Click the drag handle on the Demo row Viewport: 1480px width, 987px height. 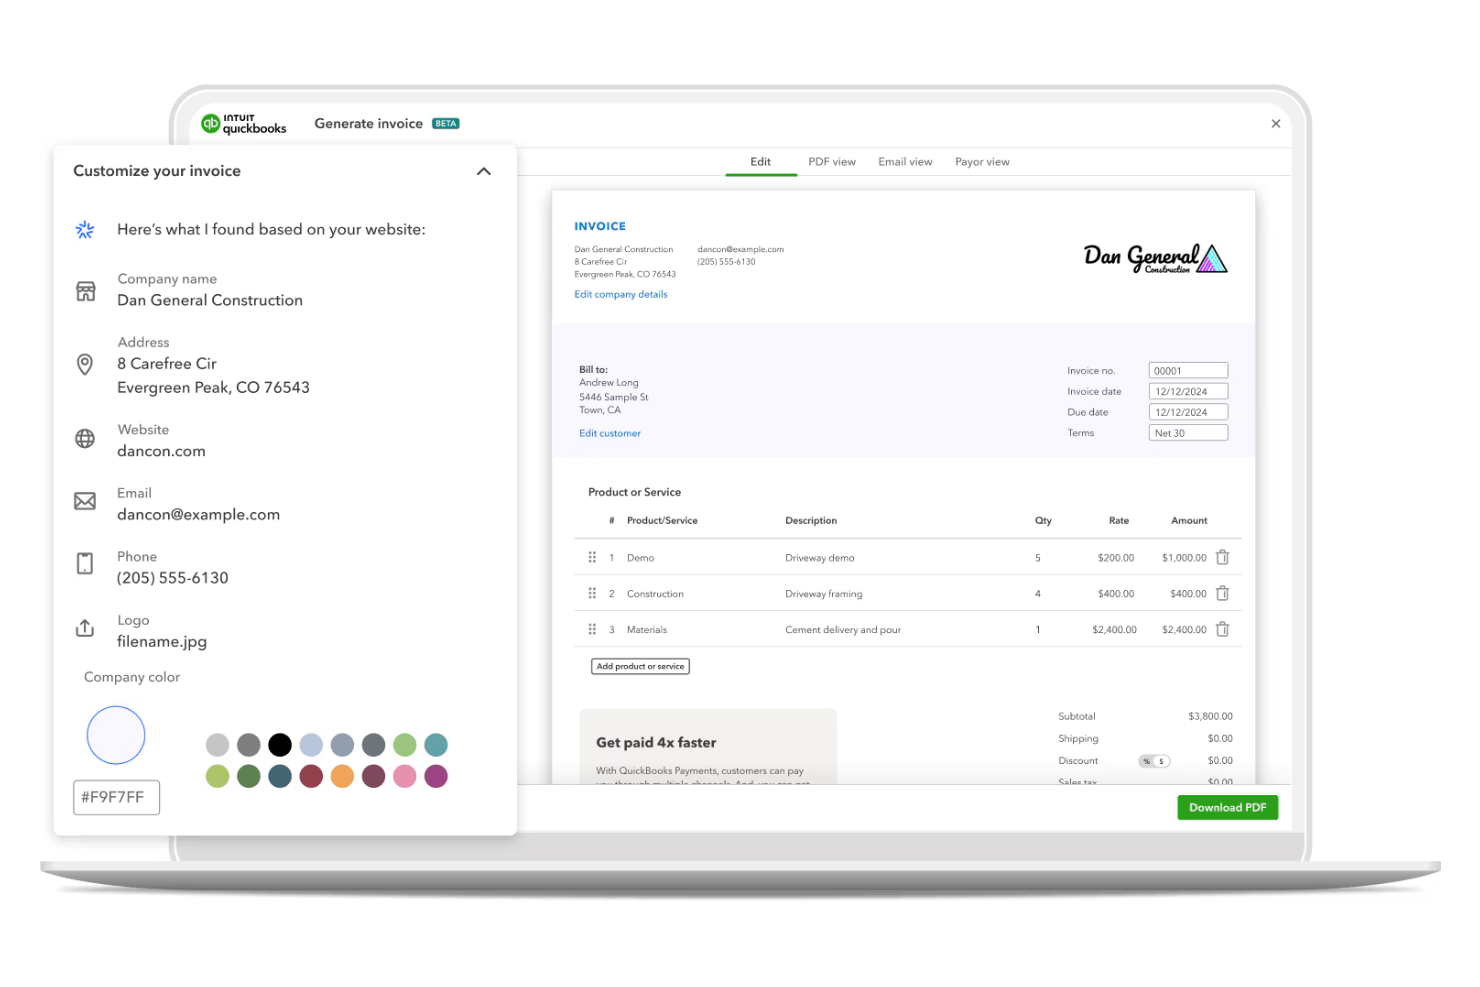point(593,557)
